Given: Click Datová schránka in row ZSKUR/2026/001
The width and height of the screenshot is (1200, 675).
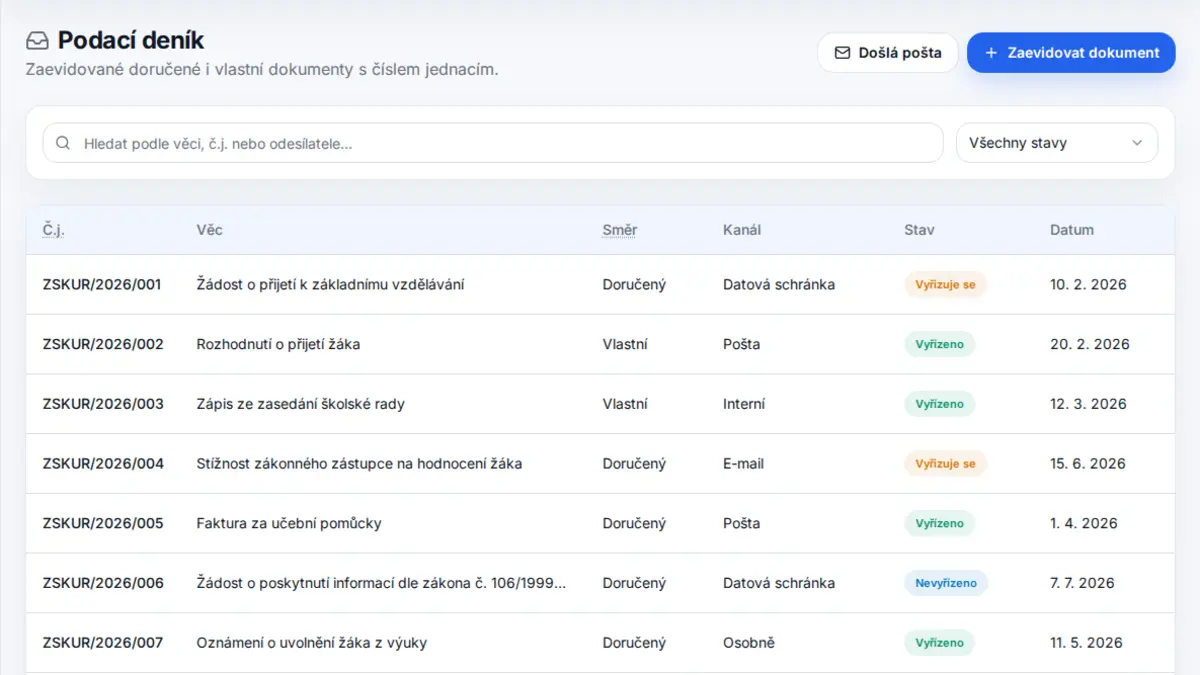Looking at the screenshot, I should [779, 284].
